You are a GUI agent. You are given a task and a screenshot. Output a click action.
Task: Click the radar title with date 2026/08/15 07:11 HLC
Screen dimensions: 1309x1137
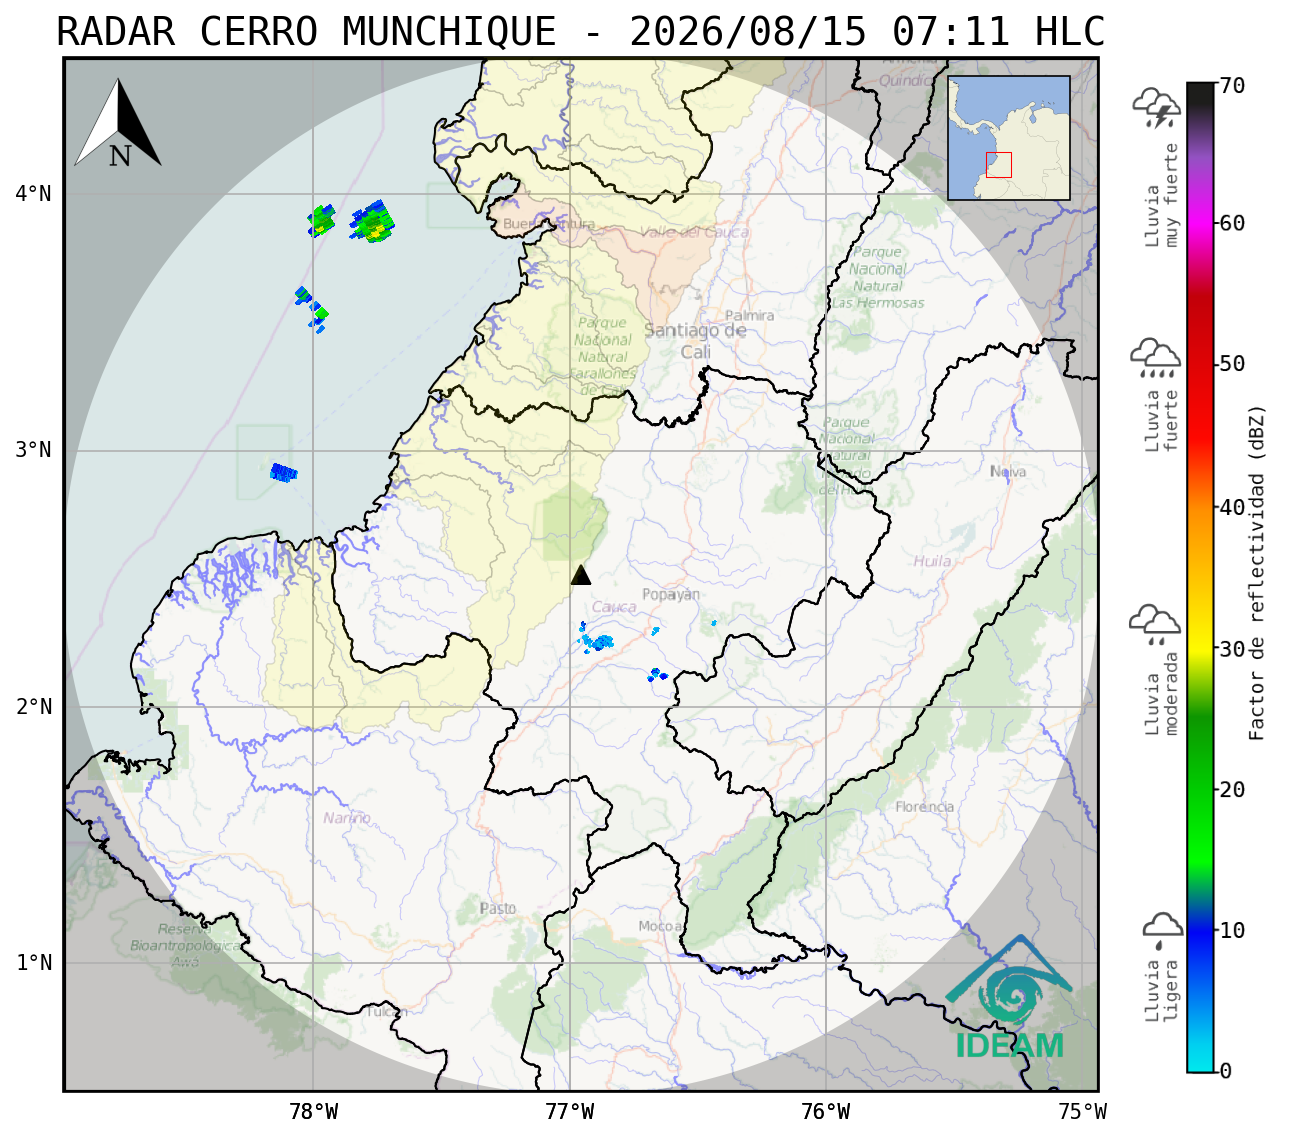581,32
